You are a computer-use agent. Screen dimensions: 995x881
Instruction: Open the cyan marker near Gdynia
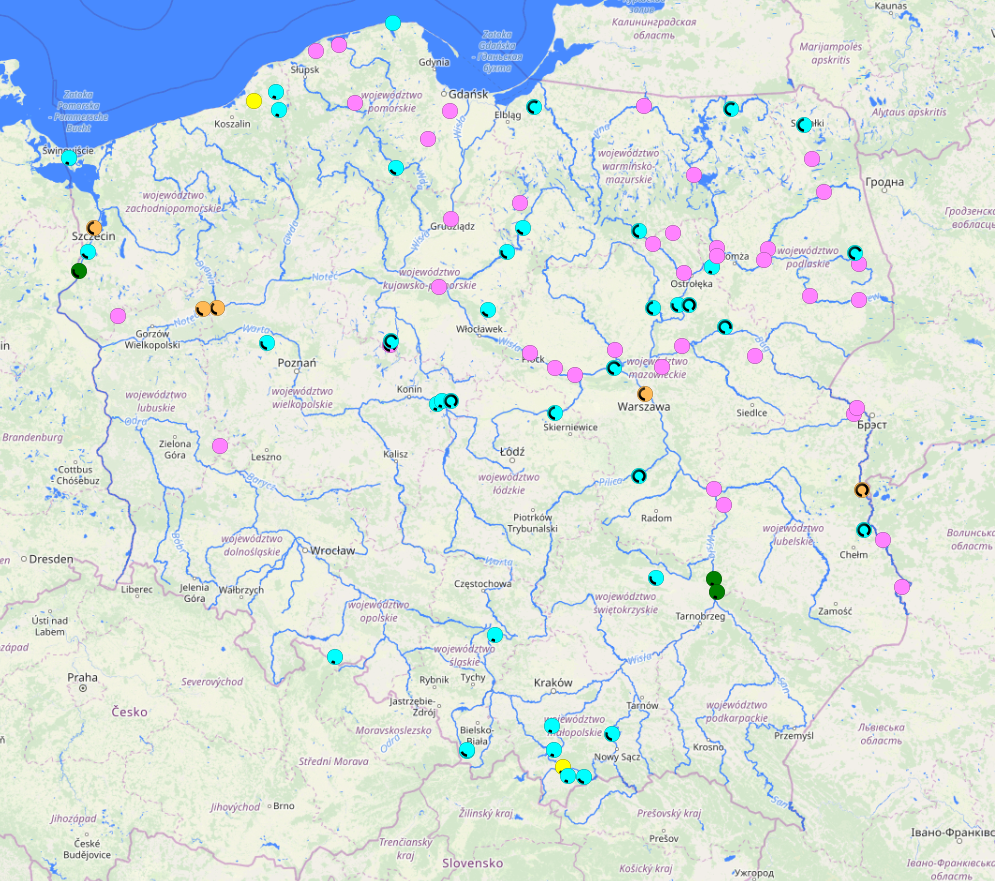click(394, 22)
